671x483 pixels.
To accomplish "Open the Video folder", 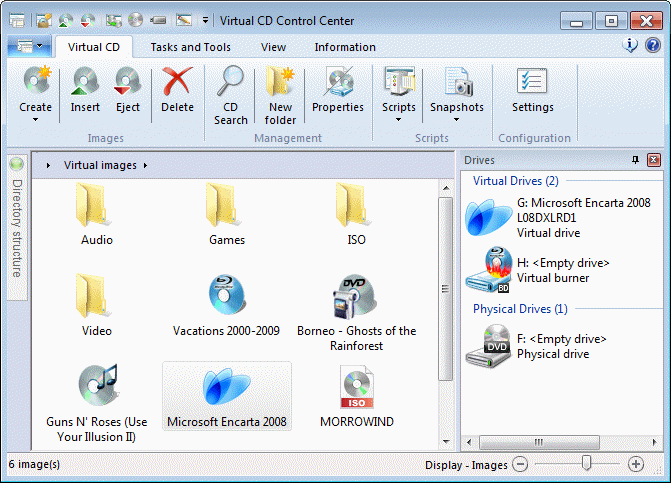I will click(x=97, y=305).
